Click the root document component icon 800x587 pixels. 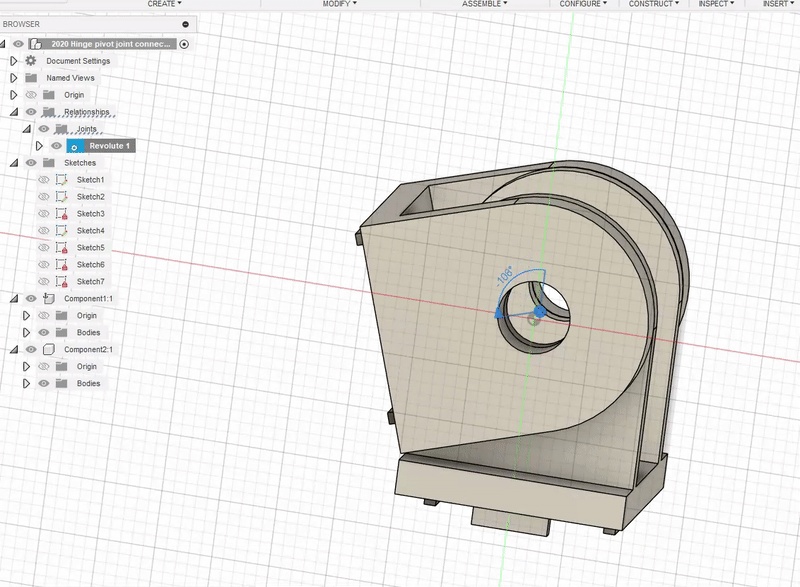[x=36, y=44]
